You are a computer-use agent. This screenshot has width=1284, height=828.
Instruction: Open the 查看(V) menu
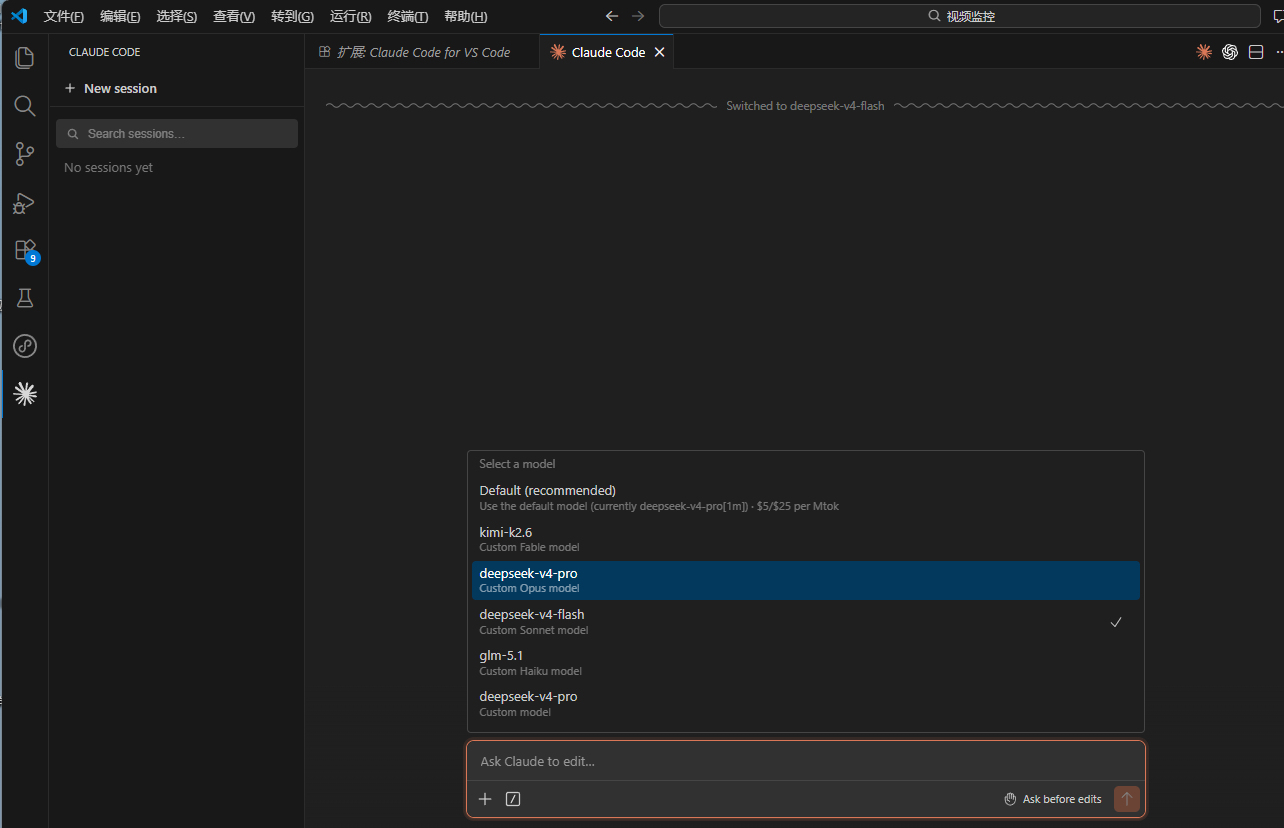(x=234, y=16)
